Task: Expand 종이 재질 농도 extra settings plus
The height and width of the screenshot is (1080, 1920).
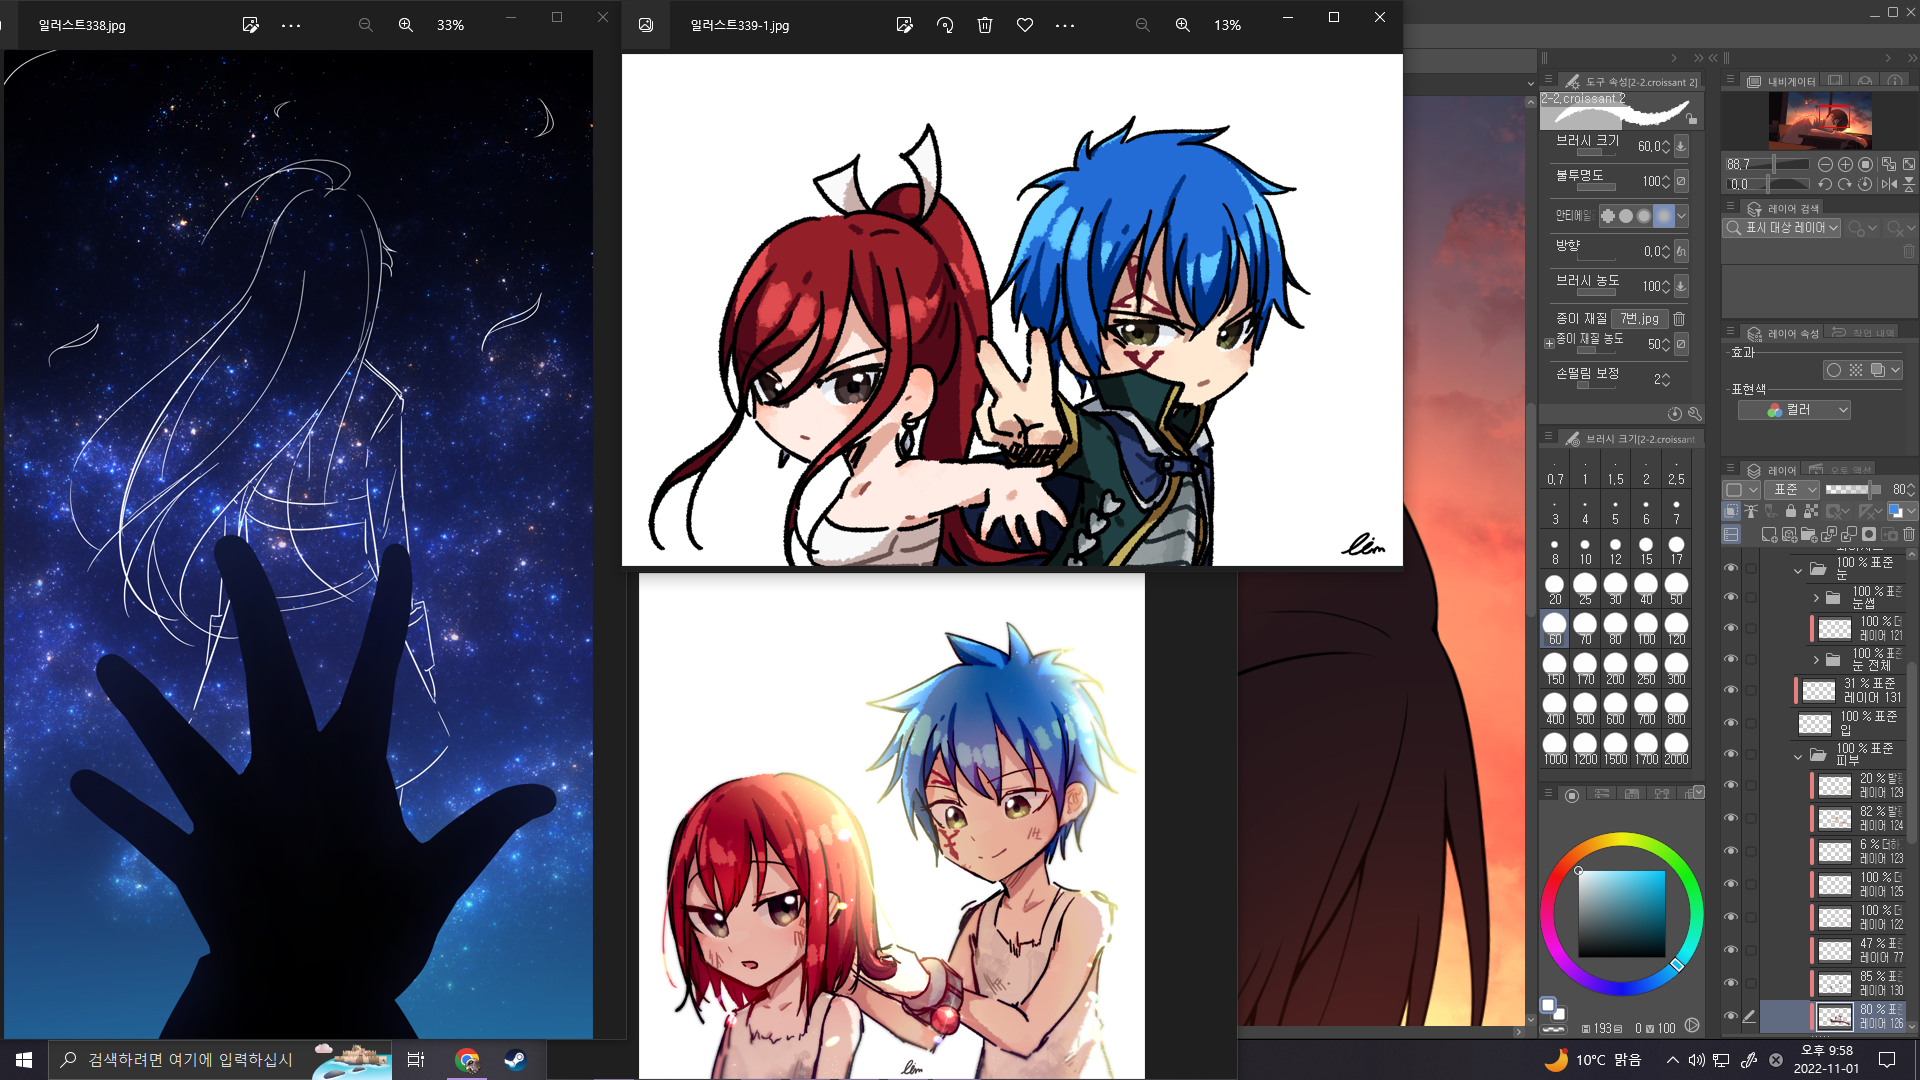Action: pos(1549,343)
